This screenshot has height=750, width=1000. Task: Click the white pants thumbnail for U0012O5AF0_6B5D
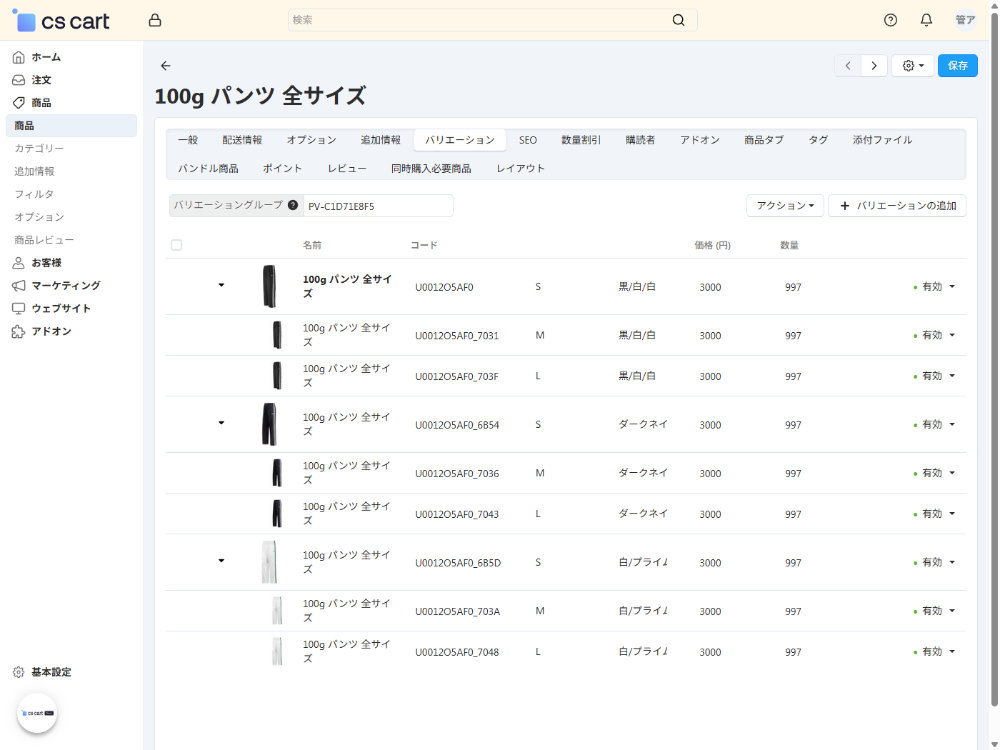pyautogui.click(x=269, y=562)
